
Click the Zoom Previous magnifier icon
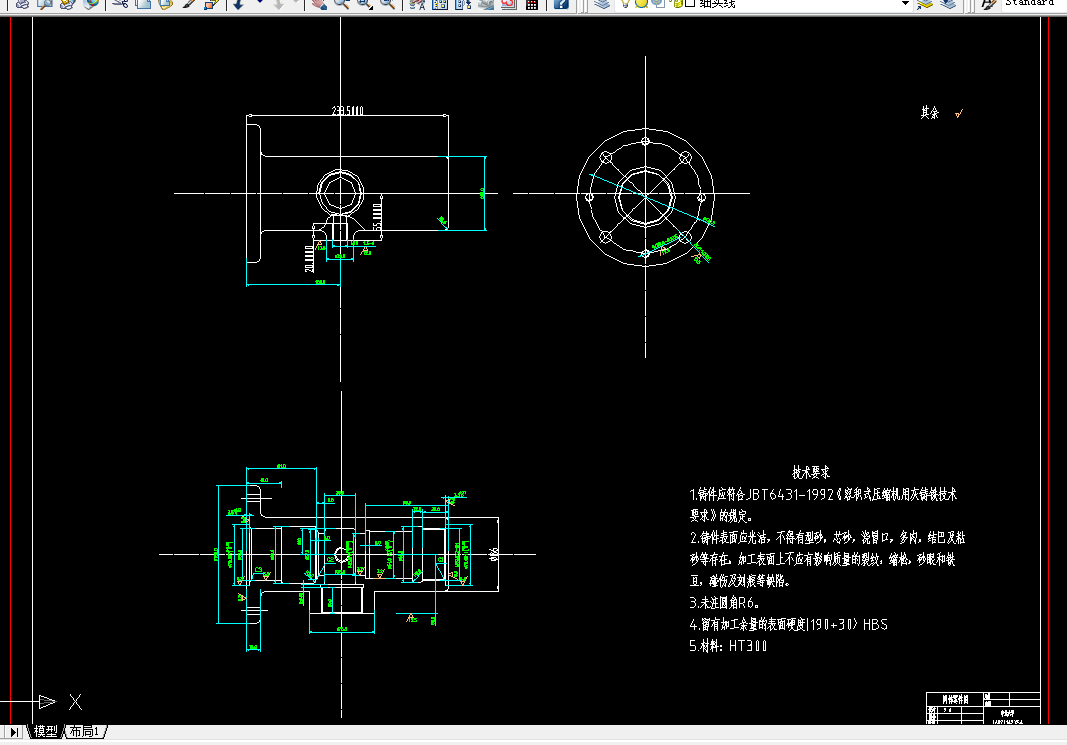[387, 3]
